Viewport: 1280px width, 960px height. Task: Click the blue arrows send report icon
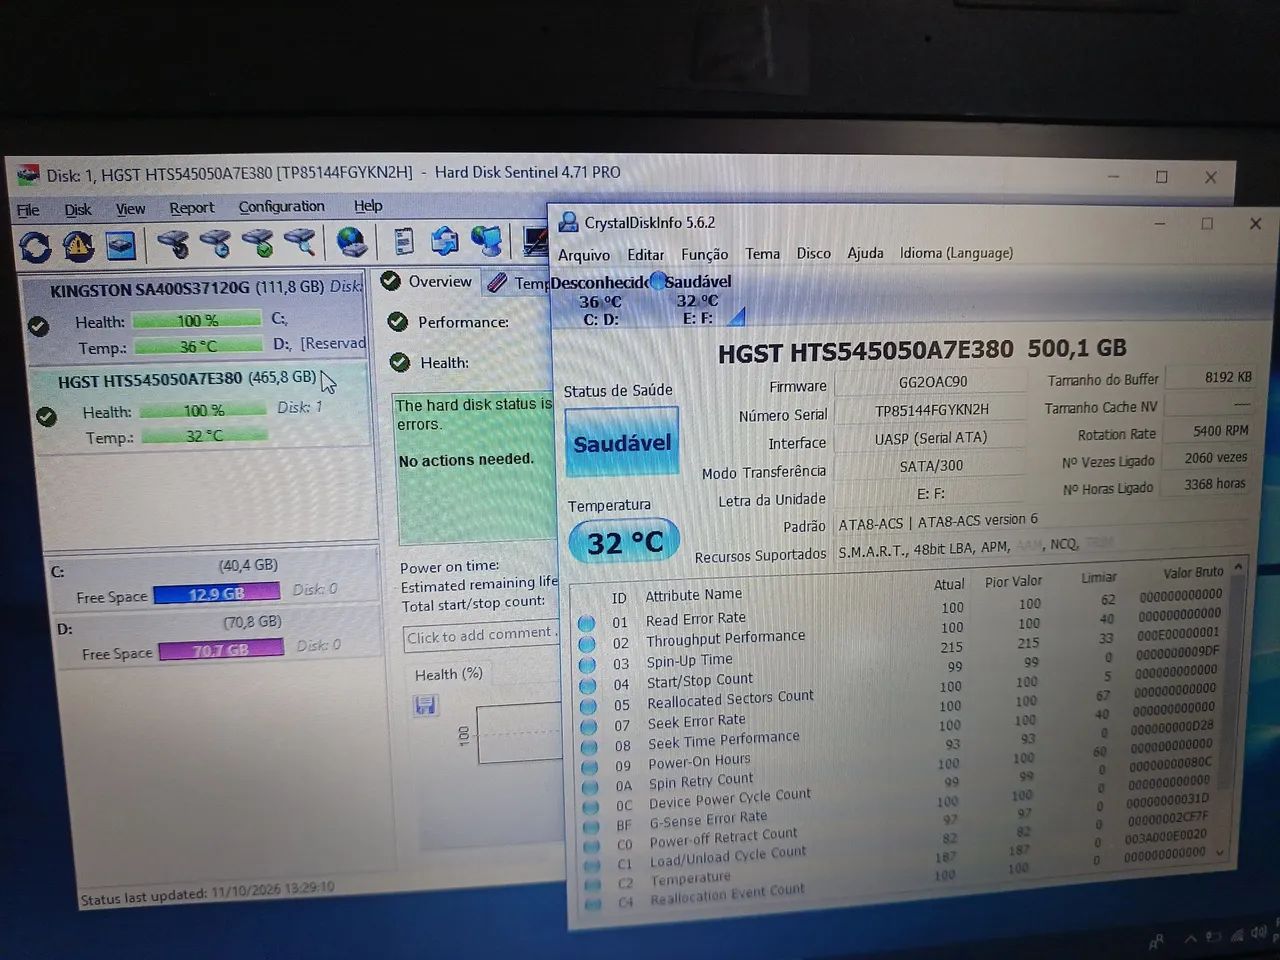pyautogui.click(x=444, y=241)
